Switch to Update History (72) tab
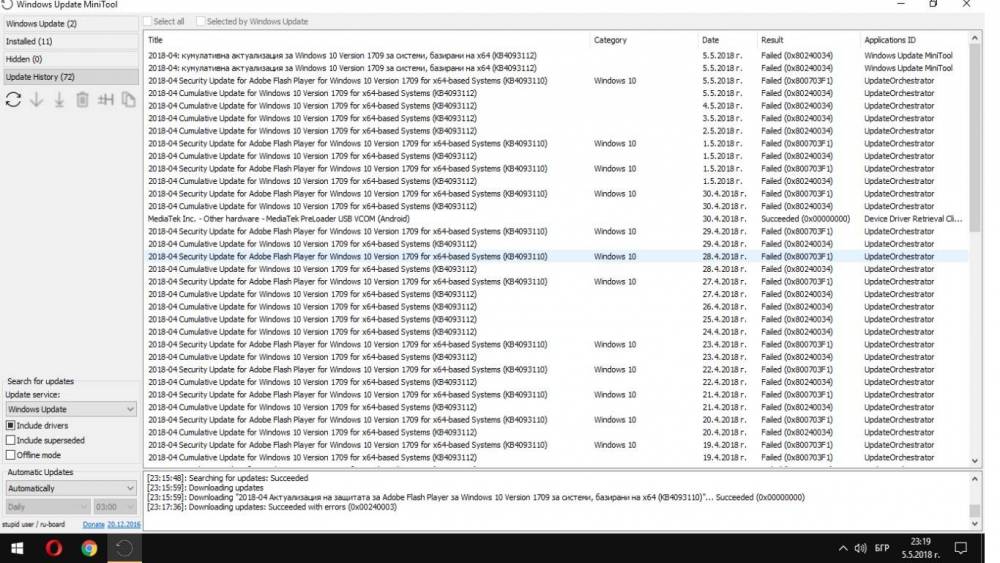 (x=70, y=77)
